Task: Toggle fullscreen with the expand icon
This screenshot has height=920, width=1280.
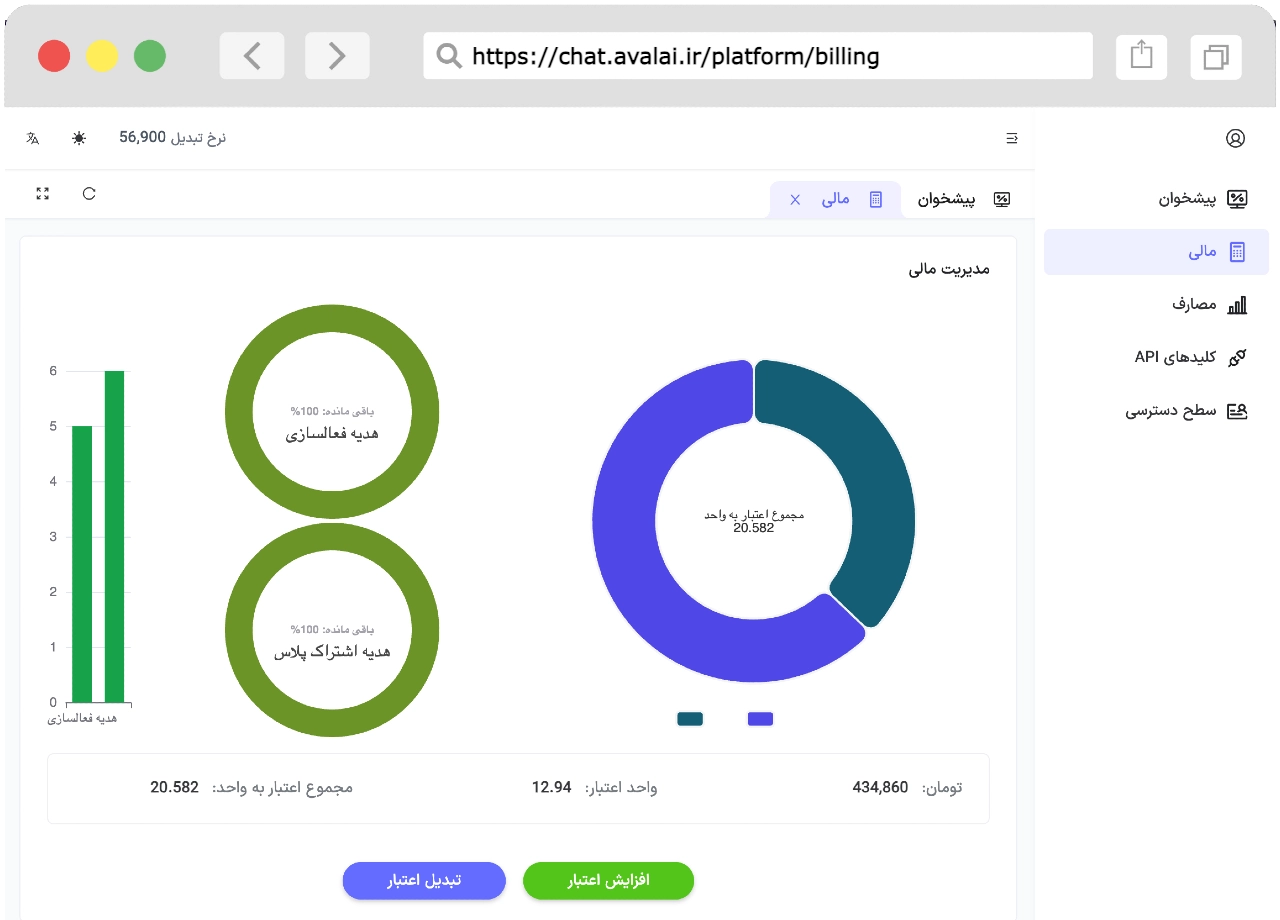Action: click(x=42, y=194)
